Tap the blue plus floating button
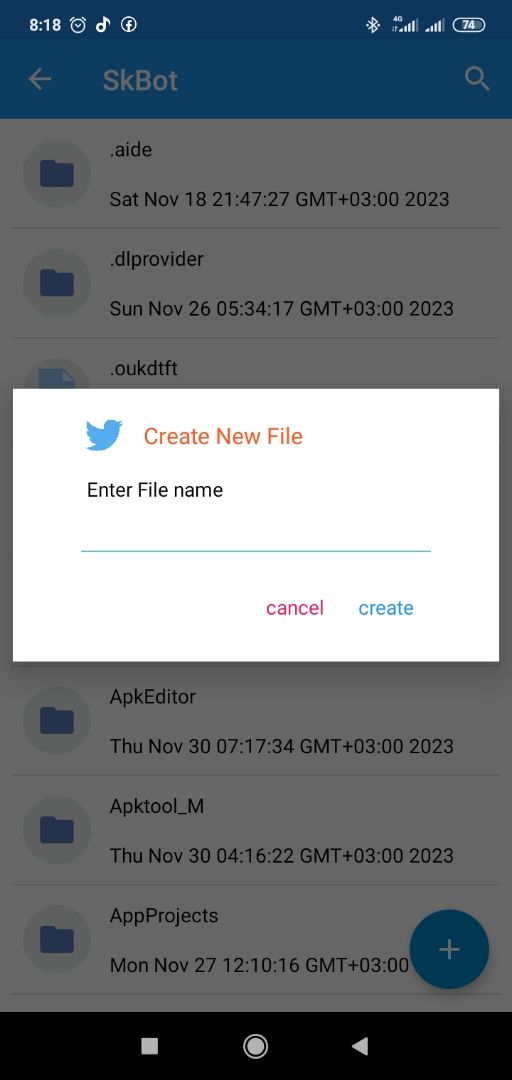512x1080 pixels. coord(449,949)
